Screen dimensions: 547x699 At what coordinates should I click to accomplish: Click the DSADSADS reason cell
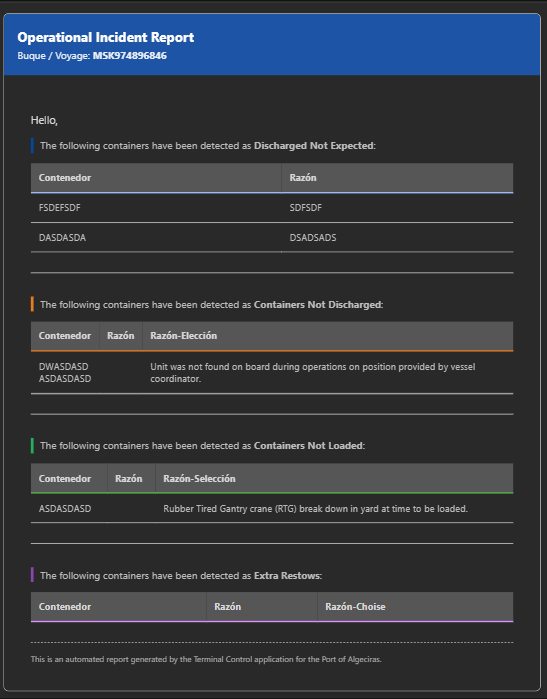pos(313,238)
